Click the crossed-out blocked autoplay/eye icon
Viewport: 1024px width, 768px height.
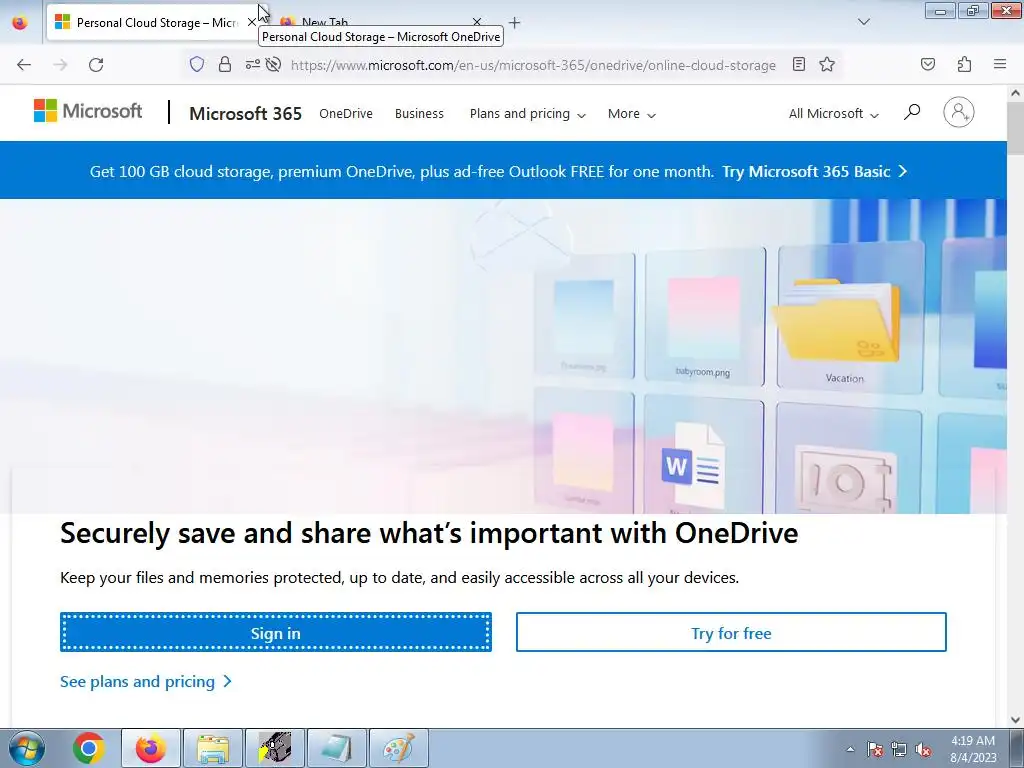[274, 64]
